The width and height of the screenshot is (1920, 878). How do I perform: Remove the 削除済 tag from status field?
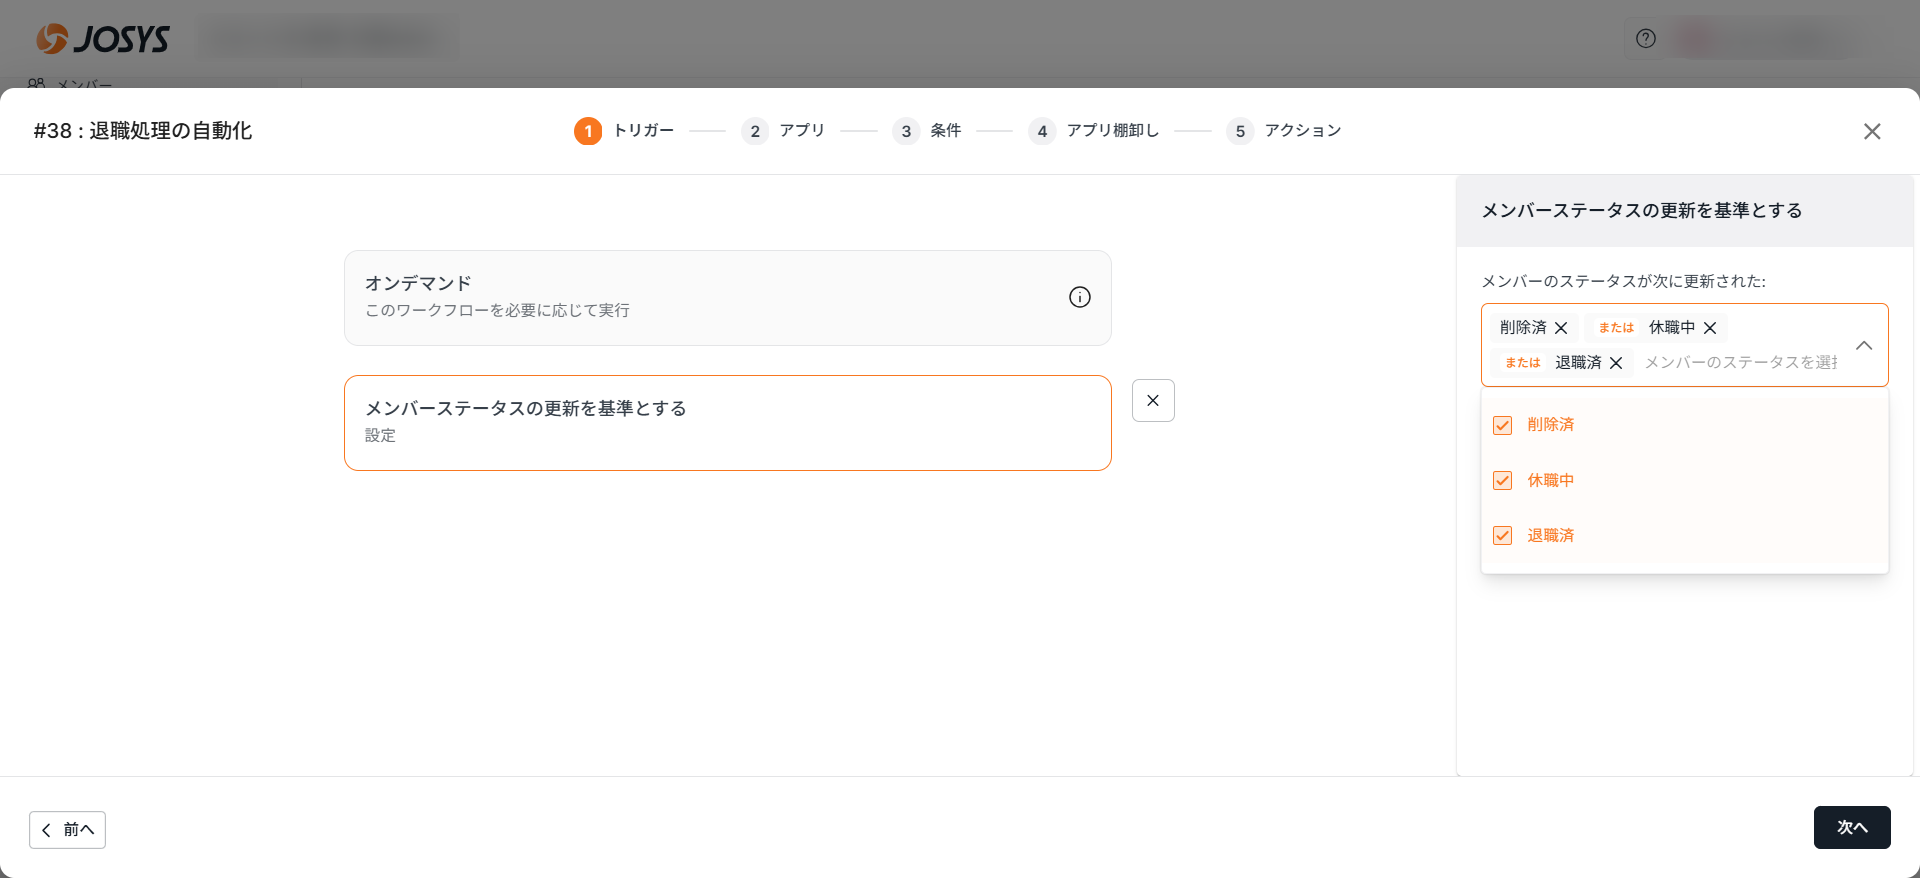[x=1561, y=328]
